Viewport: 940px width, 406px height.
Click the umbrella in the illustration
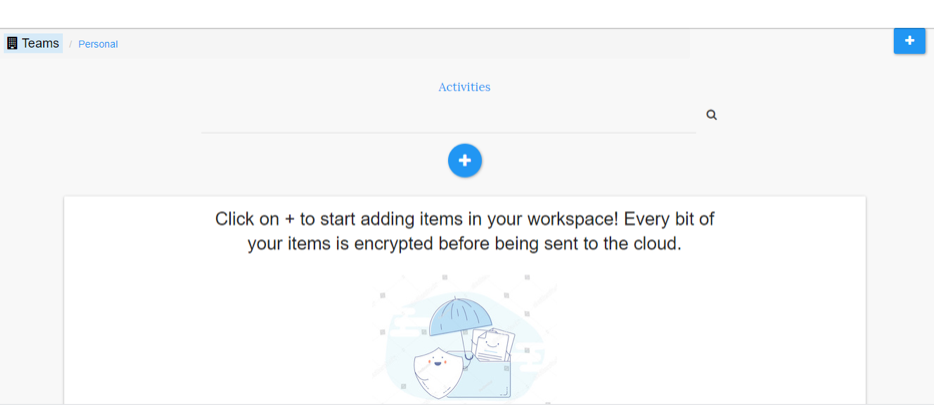point(460,318)
